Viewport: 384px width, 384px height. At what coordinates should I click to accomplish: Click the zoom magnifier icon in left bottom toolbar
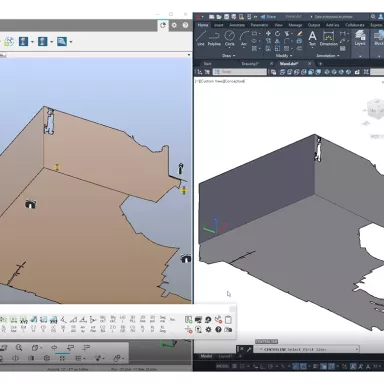tap(19, 348)
